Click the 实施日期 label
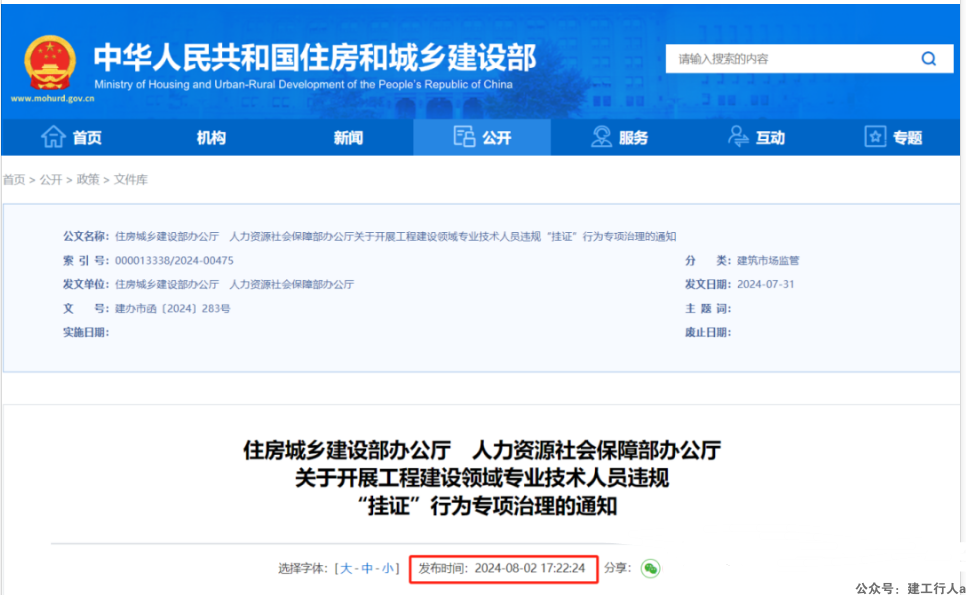 click(x=86, y=333)
